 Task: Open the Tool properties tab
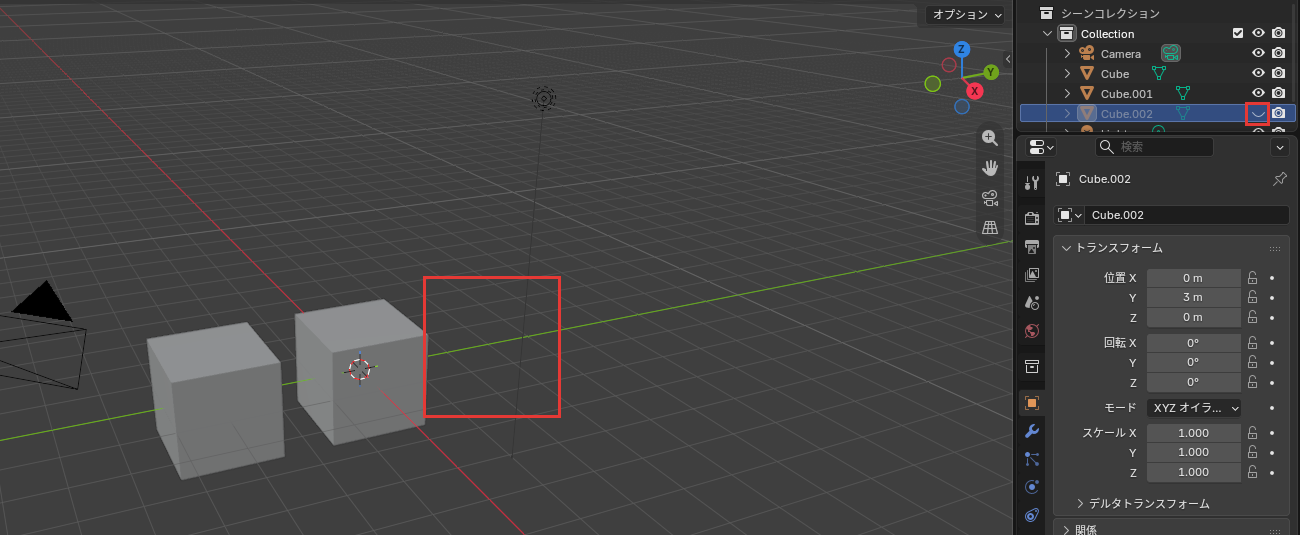1032,182
